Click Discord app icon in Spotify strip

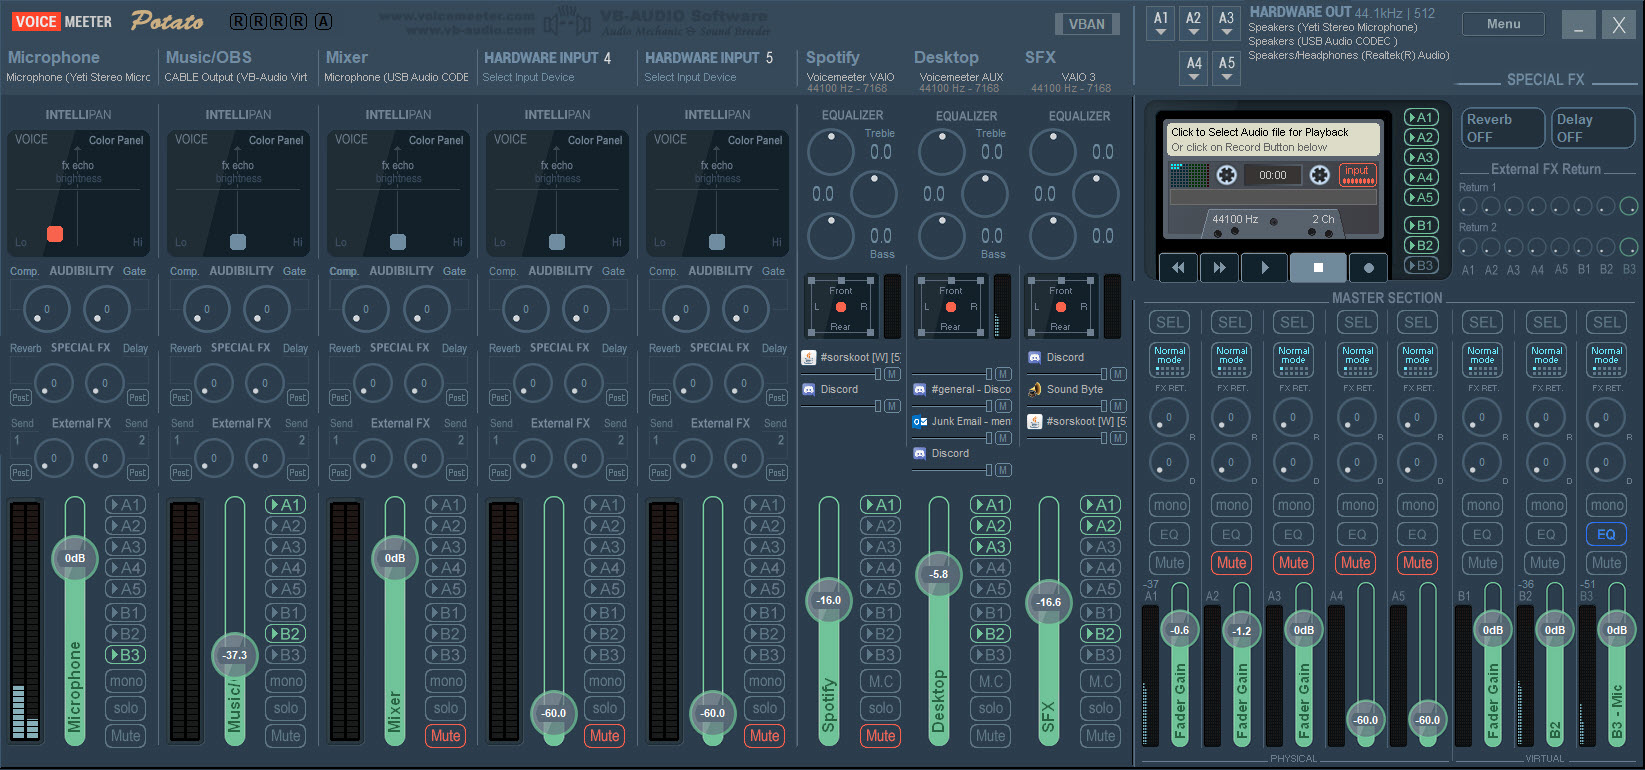tap(809, 389)
